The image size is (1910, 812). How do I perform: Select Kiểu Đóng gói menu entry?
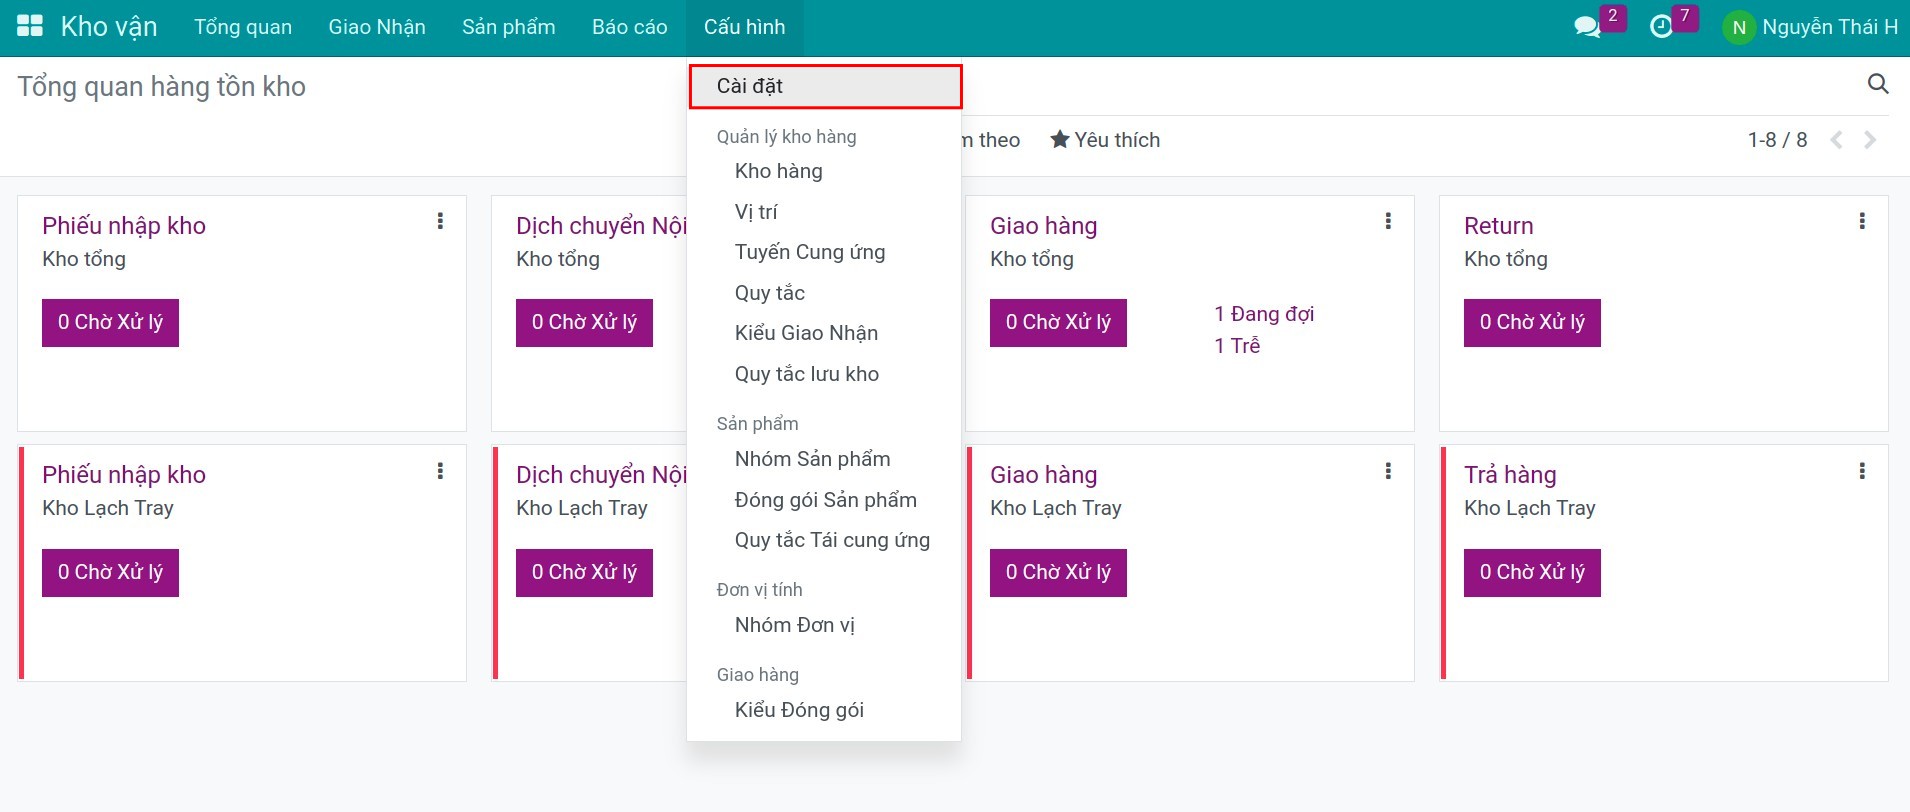824,710
